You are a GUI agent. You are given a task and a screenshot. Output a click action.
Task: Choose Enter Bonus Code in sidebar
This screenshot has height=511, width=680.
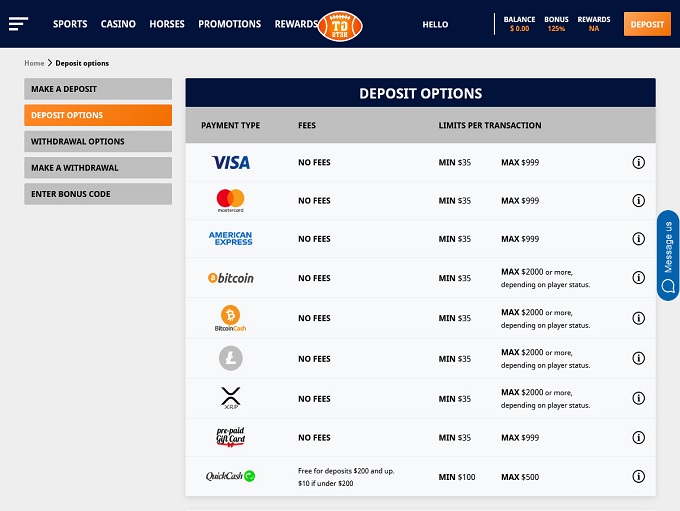(98, 194)
